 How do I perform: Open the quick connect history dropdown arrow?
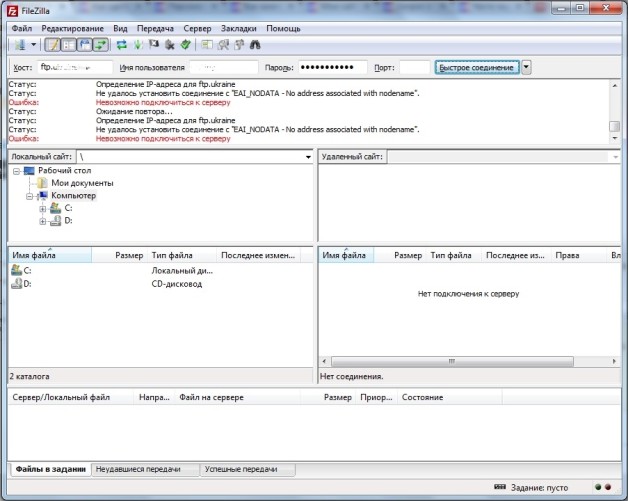click(x=526, y=67)
